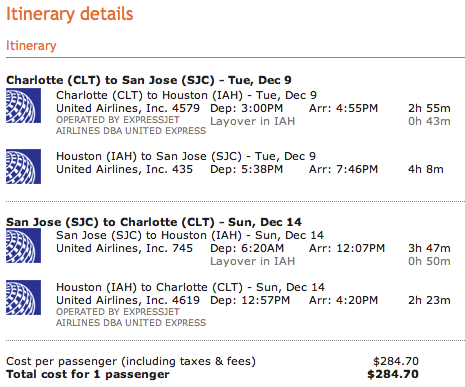Click San Jose to Charlotte Dec 14 header
Viewport: 465px width, 387px height.
coord(154,222)
